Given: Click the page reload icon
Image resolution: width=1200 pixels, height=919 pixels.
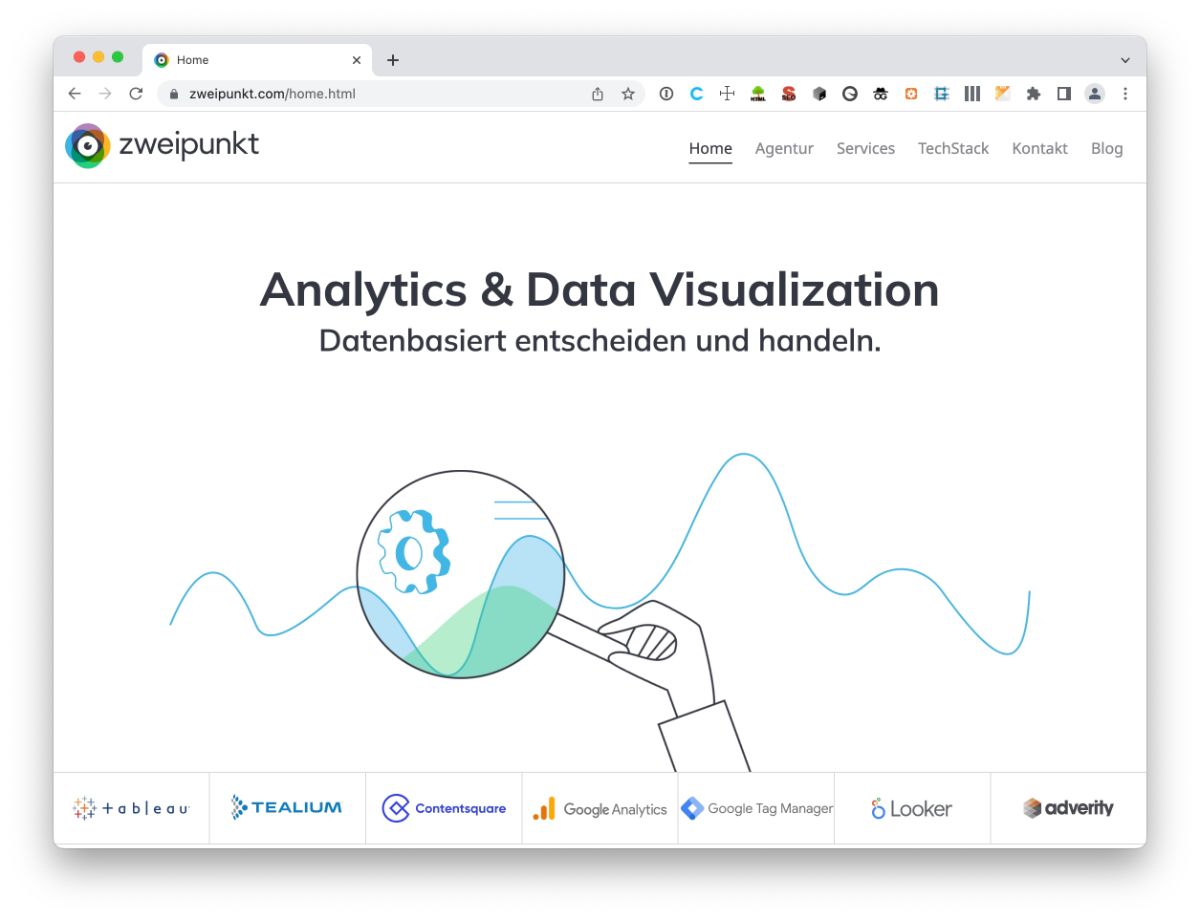Looking at the screenshot, I should coord(136,93).
